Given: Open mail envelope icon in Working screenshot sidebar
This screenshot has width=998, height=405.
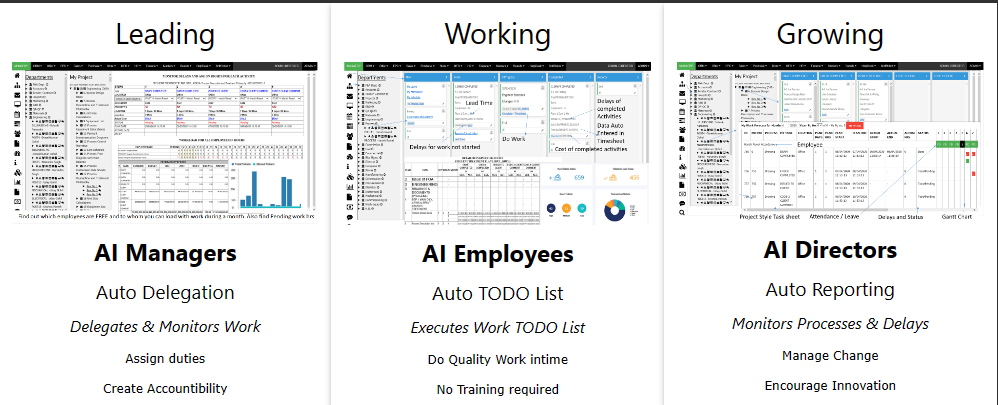Looking at the screenshot, I should [349, 96].
